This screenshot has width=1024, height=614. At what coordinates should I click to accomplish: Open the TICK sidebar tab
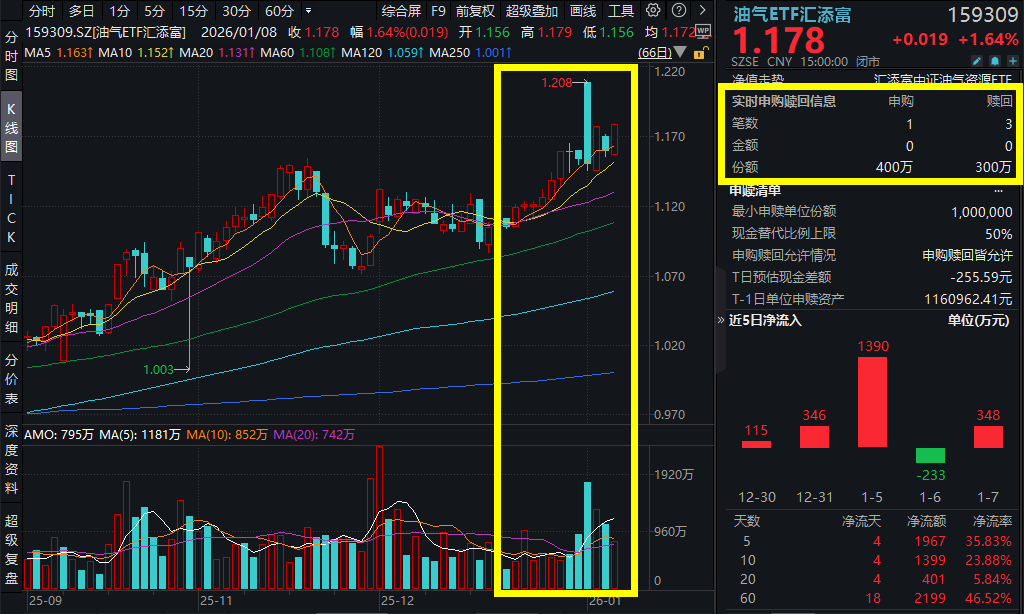11,208
